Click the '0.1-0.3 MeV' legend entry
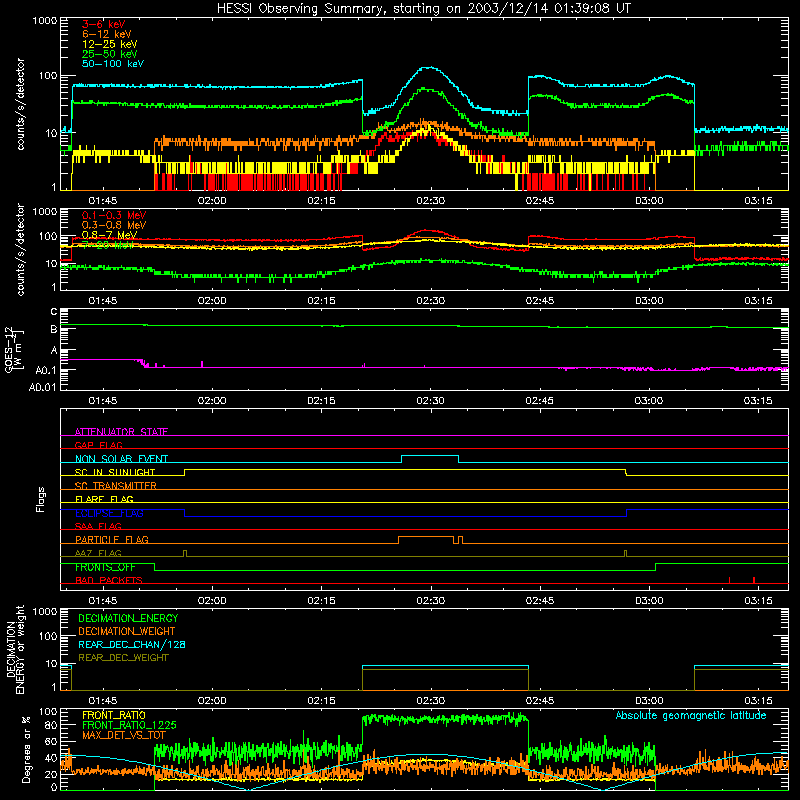 tap(114, 215)
